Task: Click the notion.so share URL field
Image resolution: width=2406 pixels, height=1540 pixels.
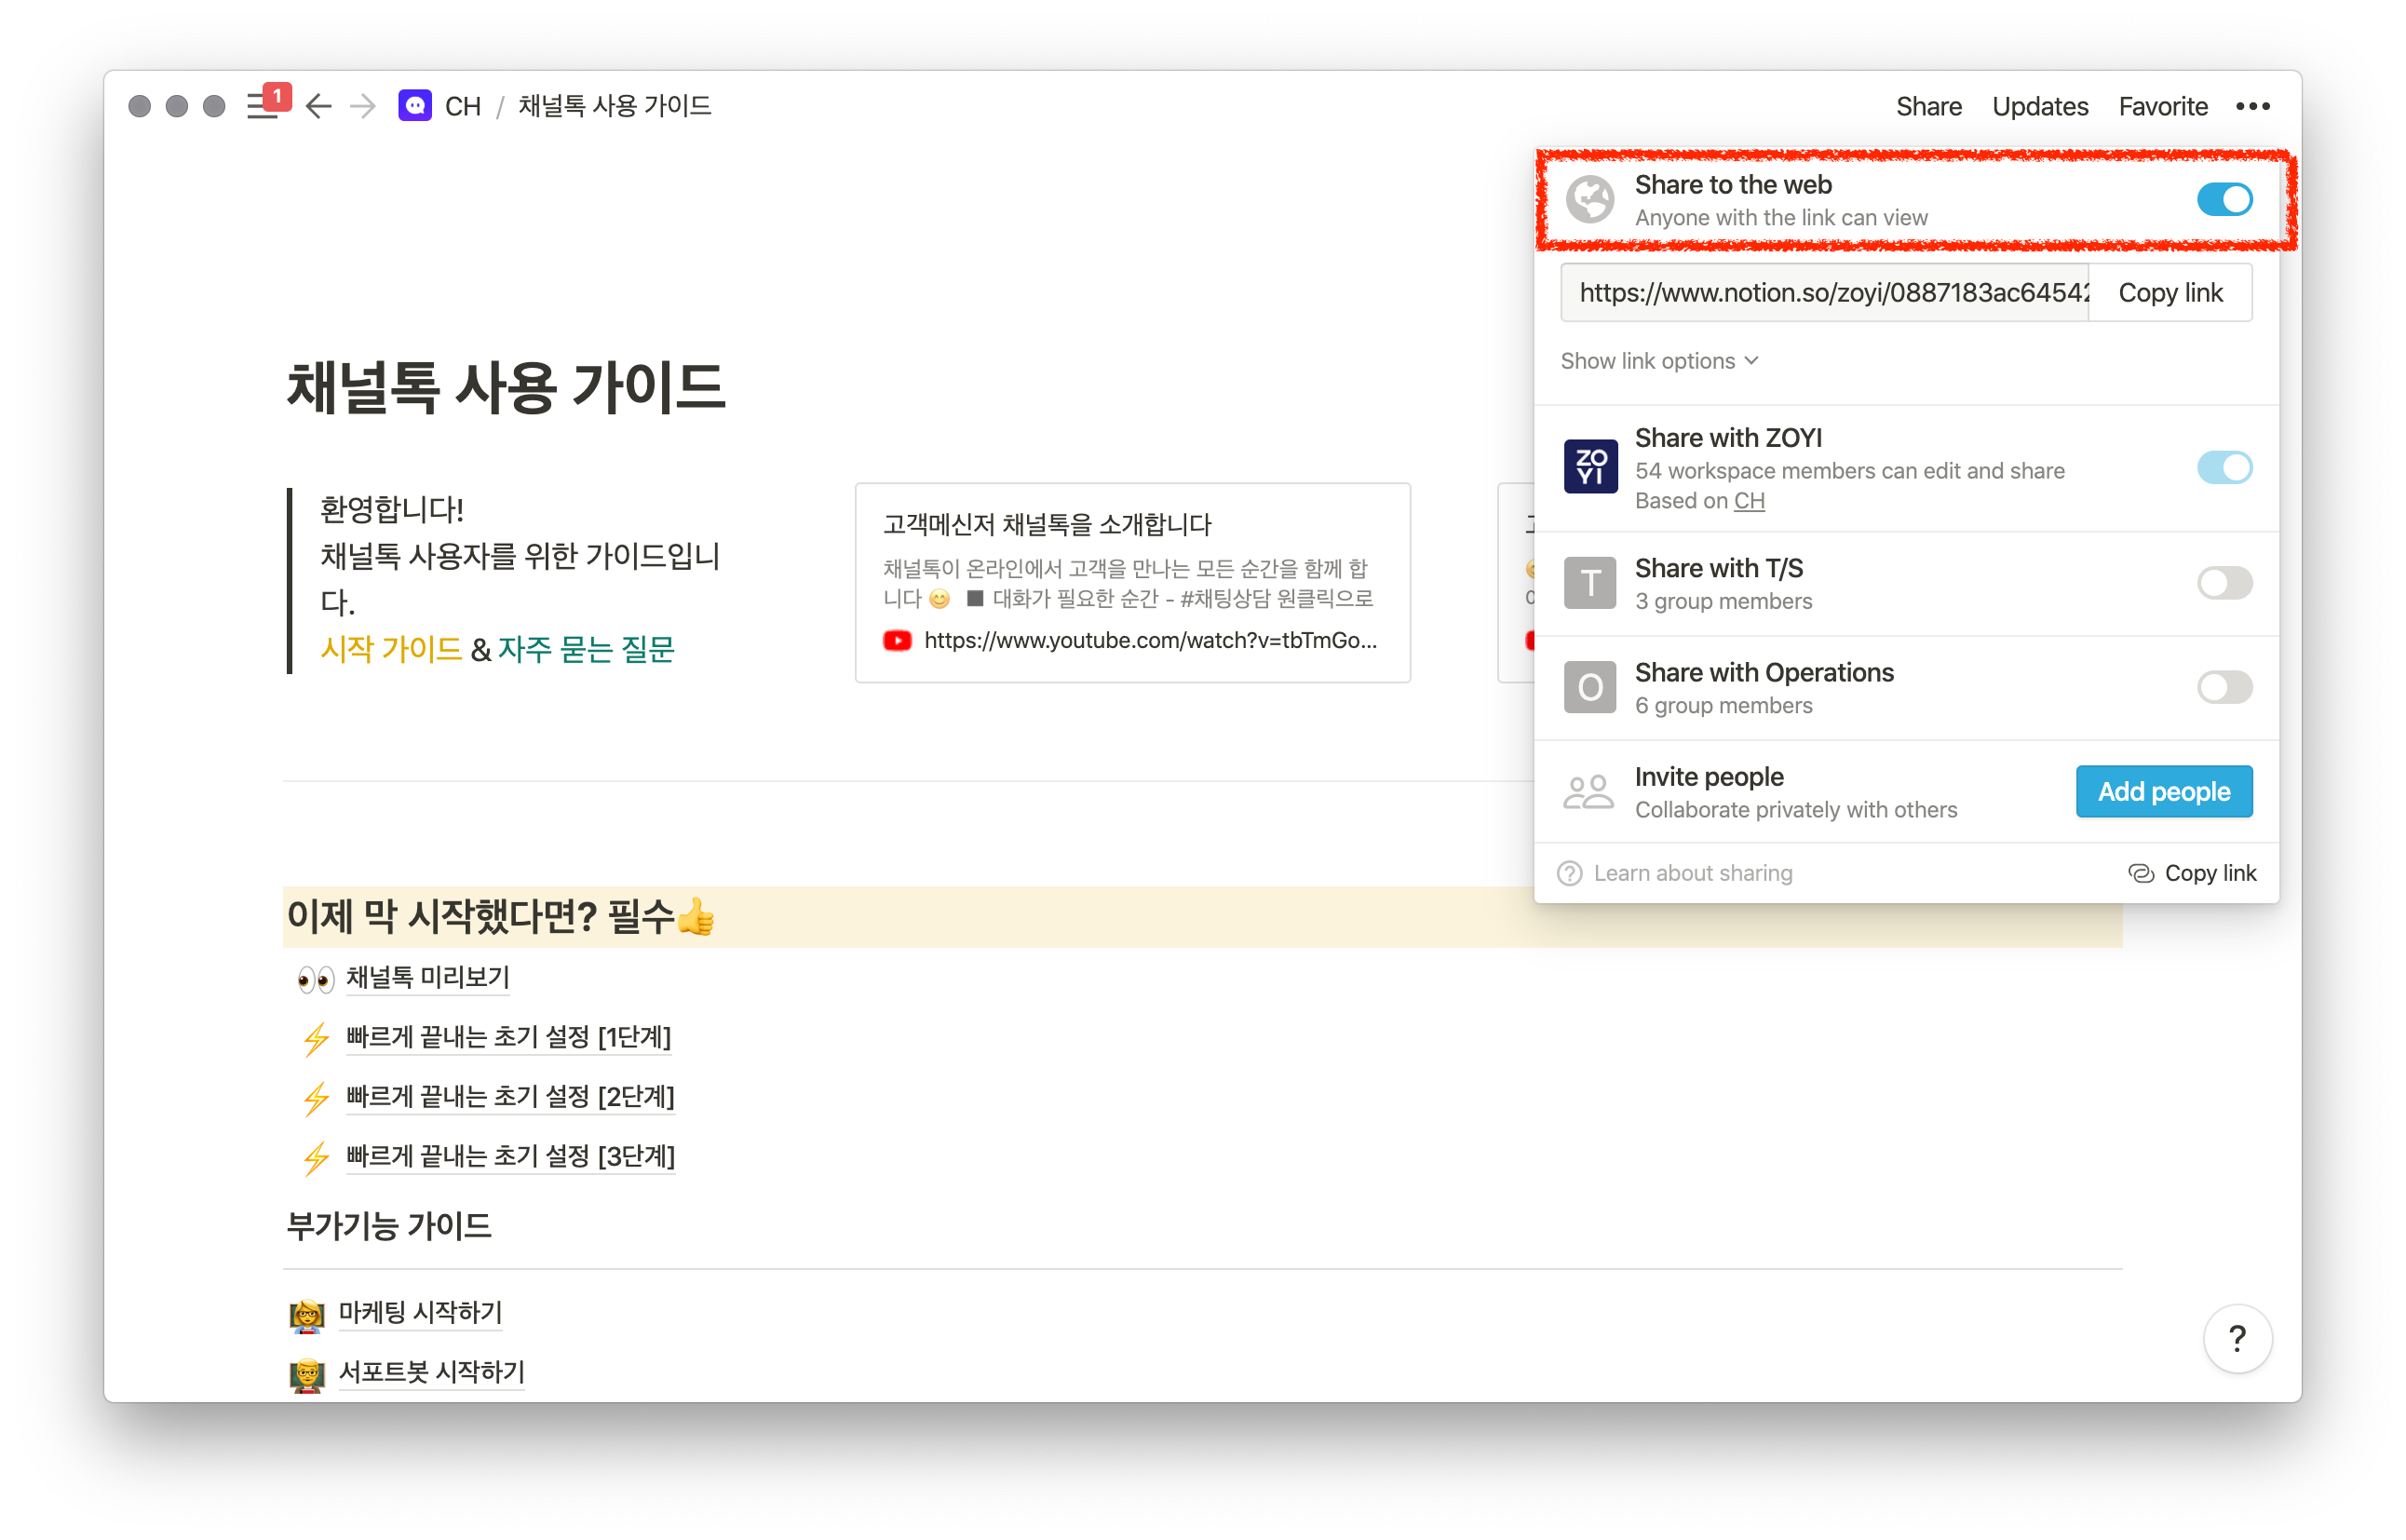Action: click(x=1824, y=293)
